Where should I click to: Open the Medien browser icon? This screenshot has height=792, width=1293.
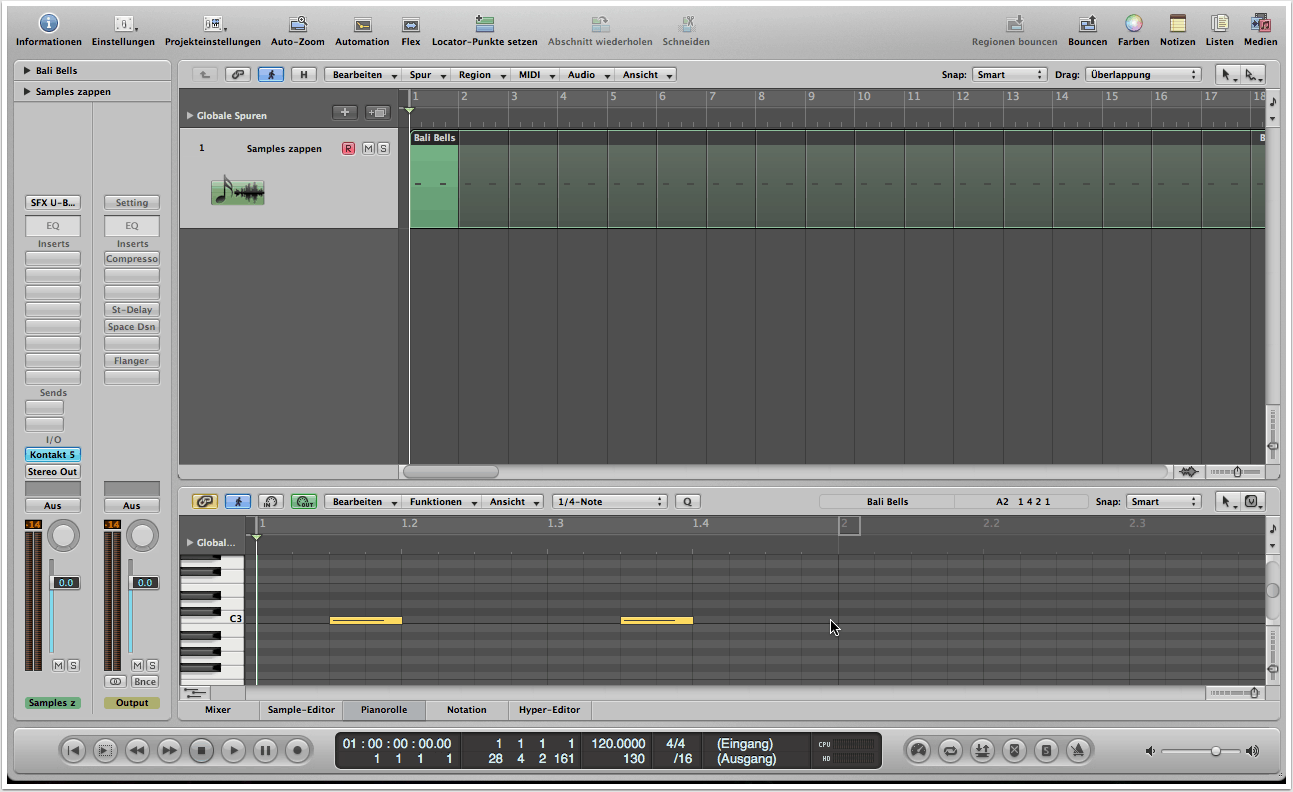click(1260, 24)
